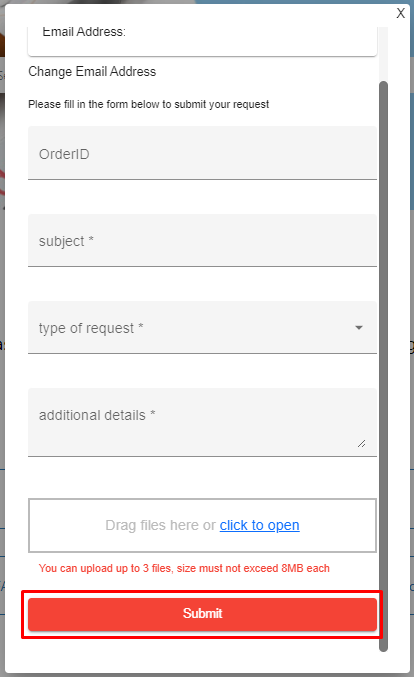Click the scrollbar track above the thumb
The image size is (414, 677).
point(383,54)
